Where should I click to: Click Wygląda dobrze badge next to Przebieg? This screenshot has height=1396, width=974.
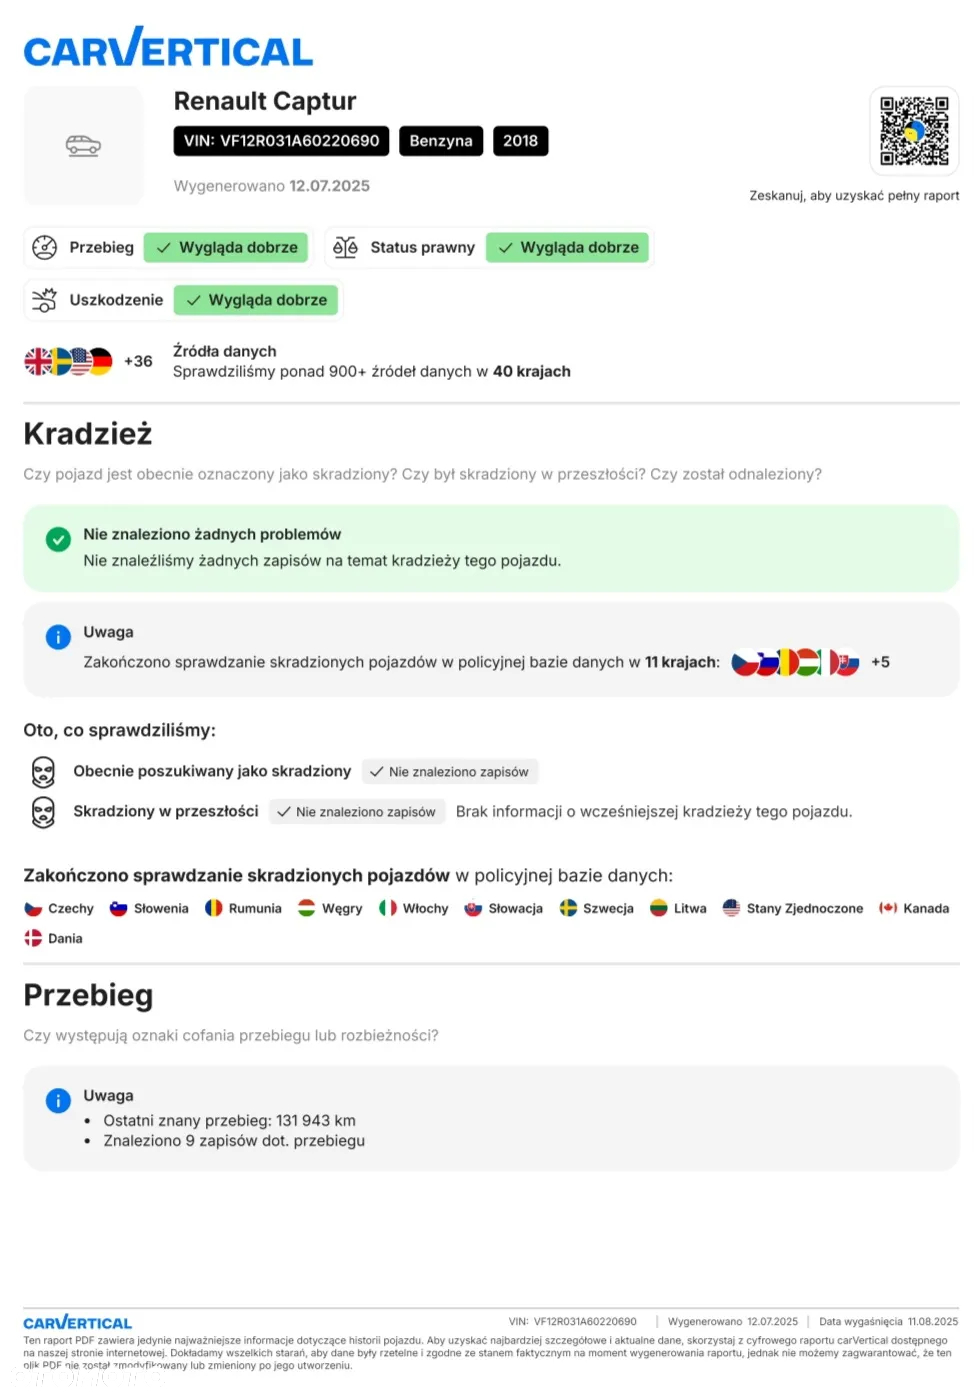(226, 247)
